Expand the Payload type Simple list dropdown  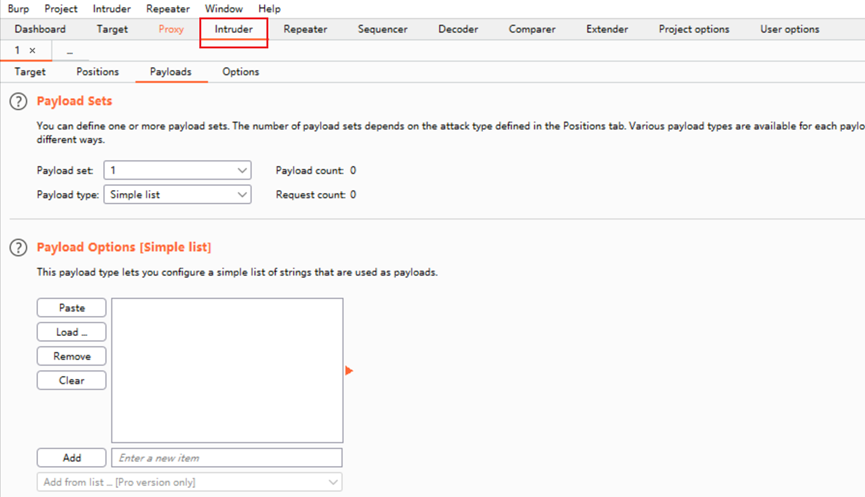(x=178, y=195)
